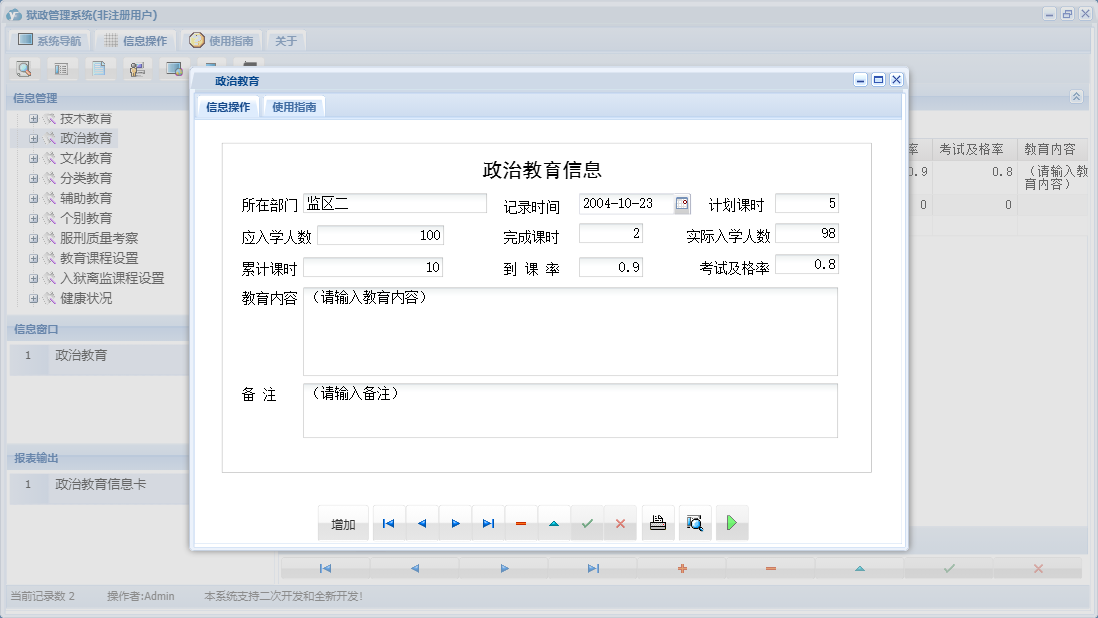
Task: Click the green execute arrow icon
Action: click(x=731, y=522)
